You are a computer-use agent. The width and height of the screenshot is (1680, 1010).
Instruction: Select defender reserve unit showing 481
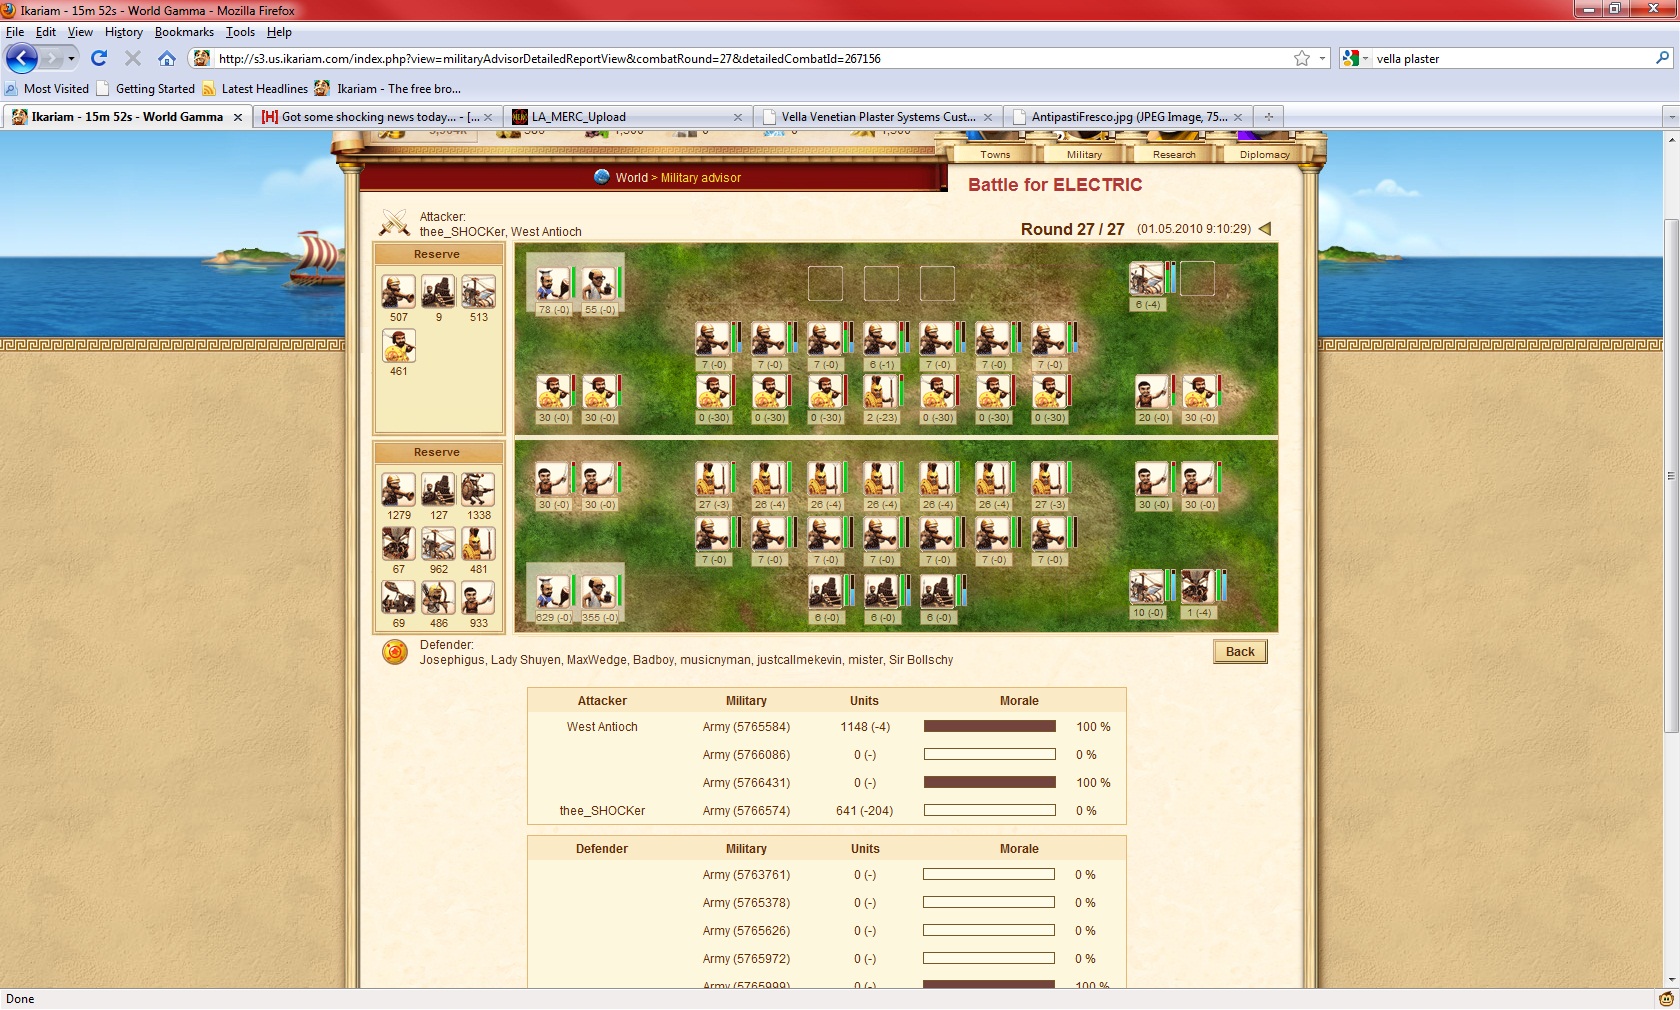click(478, 544)
